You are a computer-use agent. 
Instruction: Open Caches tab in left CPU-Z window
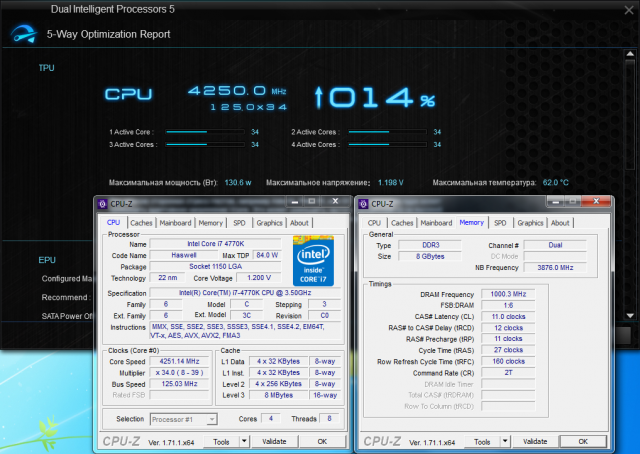141,223
